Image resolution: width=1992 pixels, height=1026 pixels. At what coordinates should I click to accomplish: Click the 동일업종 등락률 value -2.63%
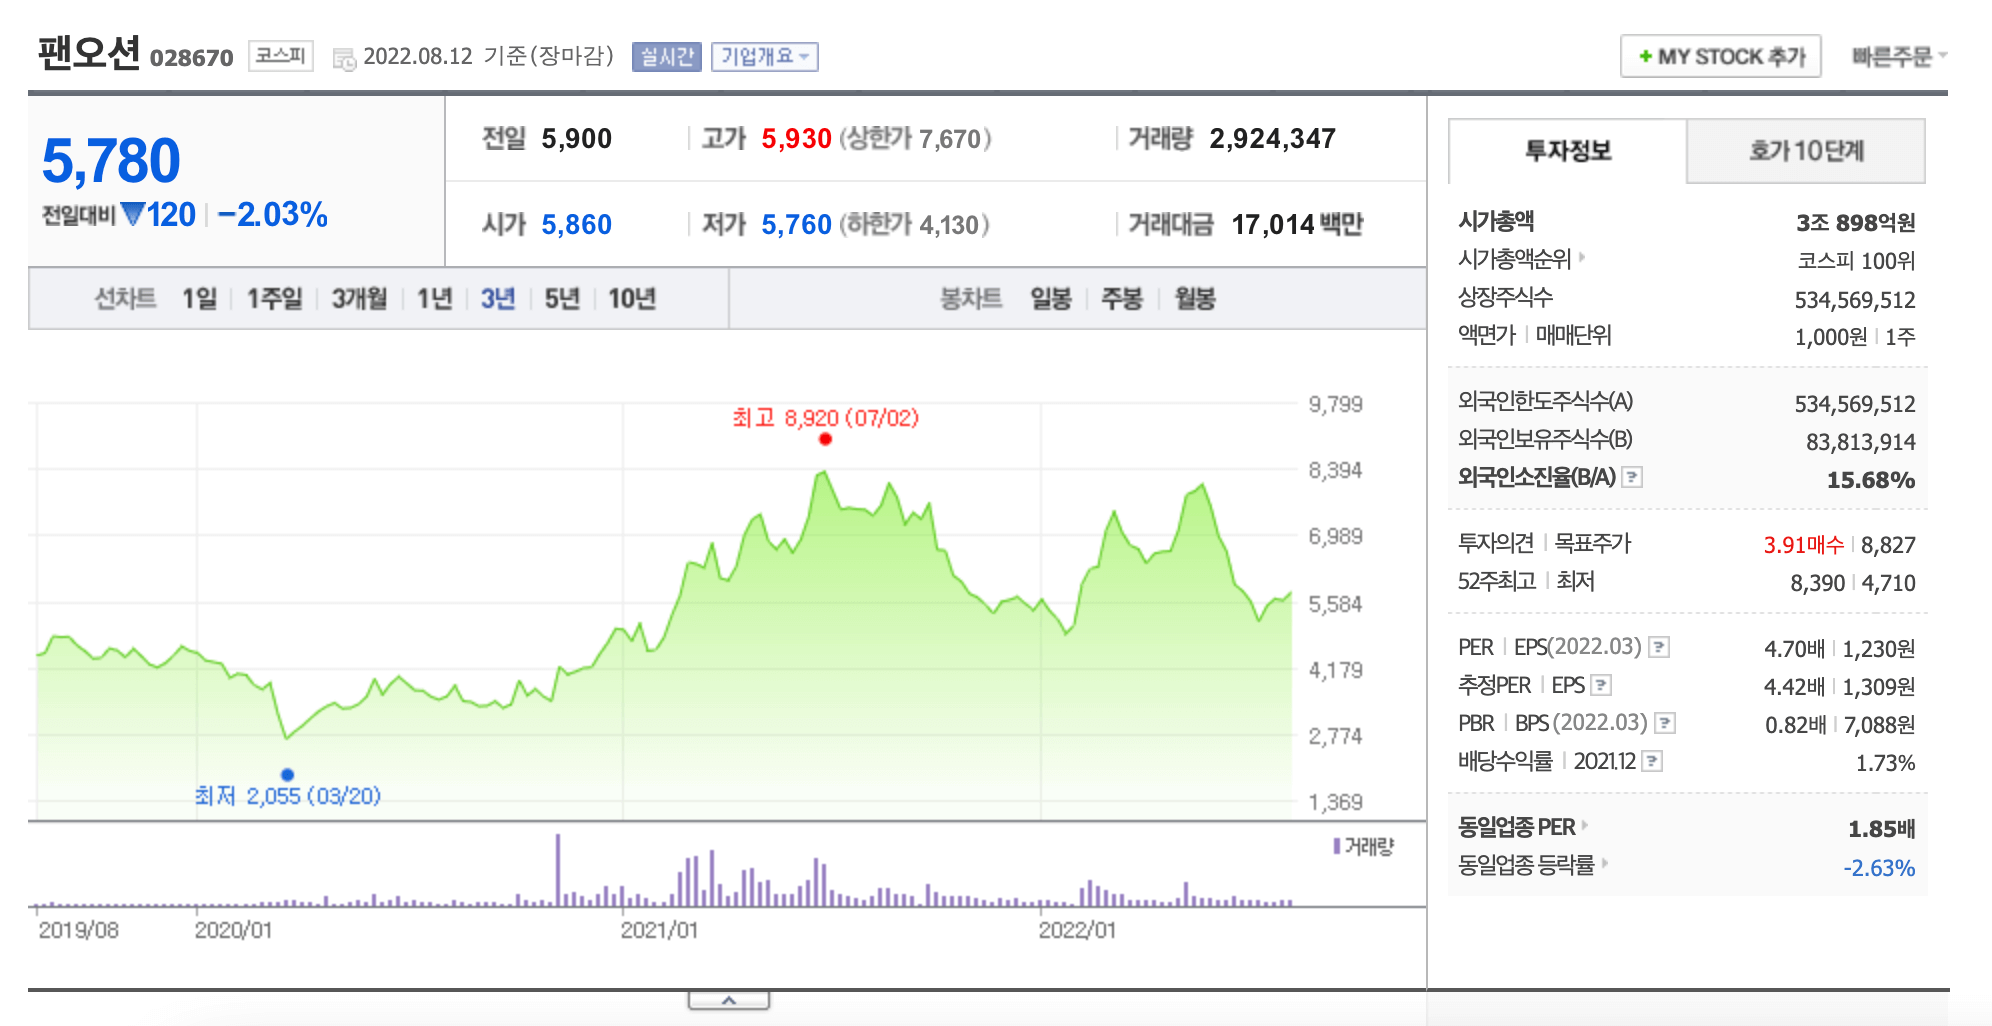[1879, 867]
